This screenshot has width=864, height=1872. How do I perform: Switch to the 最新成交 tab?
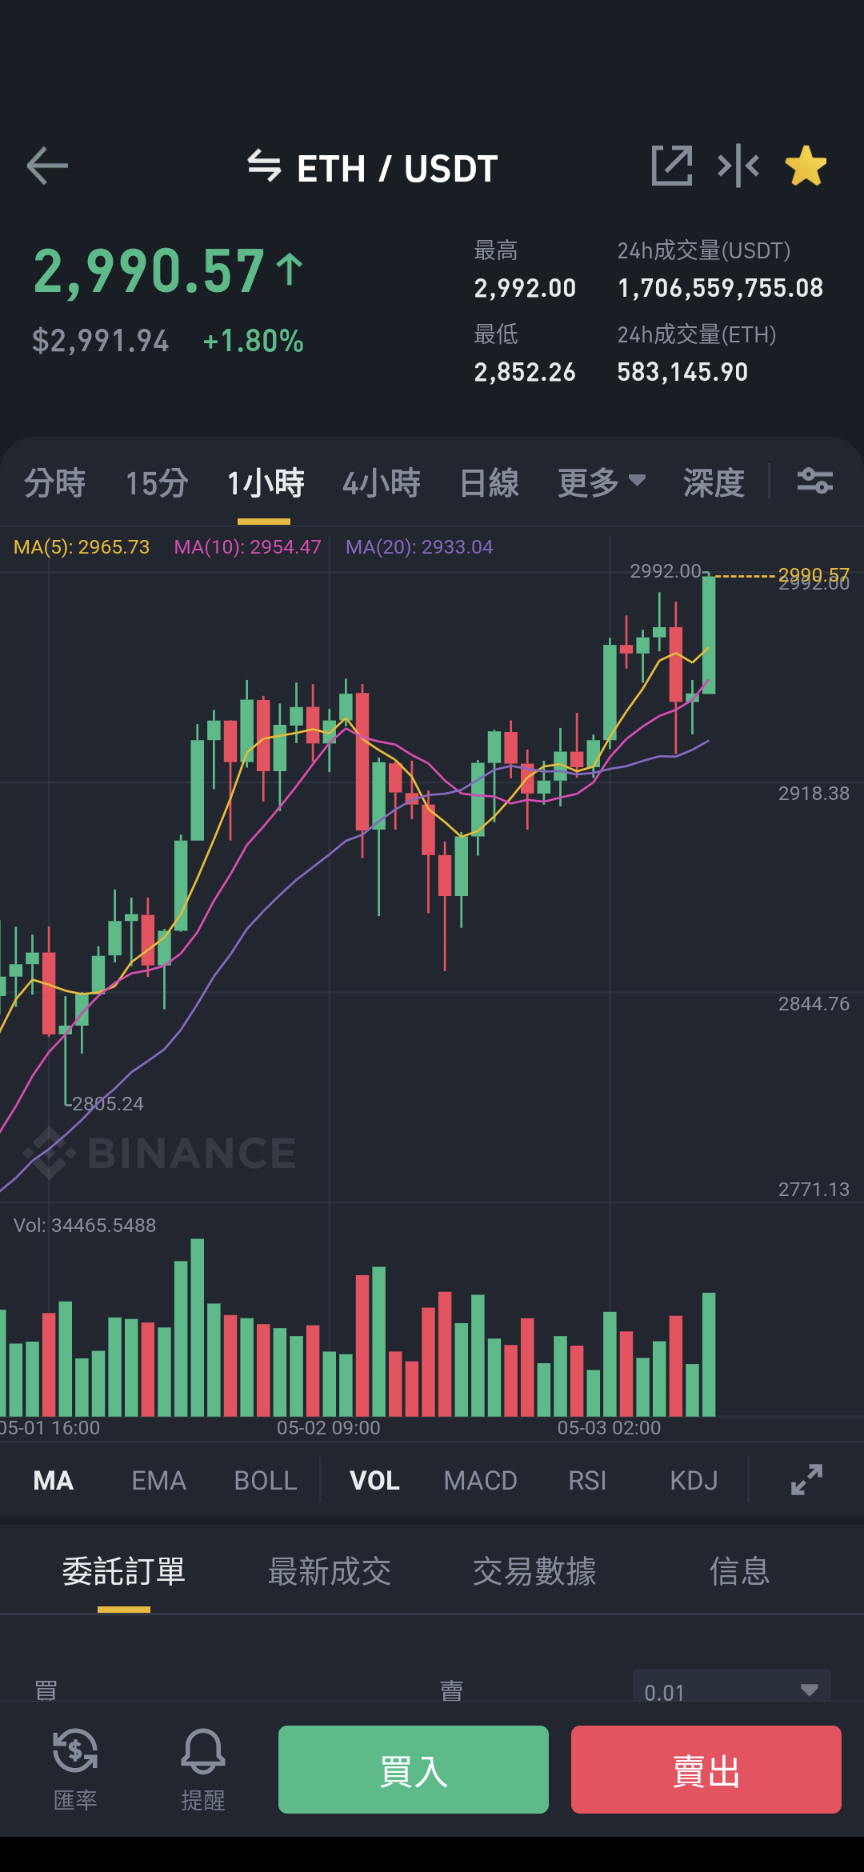pos(329,1571)
